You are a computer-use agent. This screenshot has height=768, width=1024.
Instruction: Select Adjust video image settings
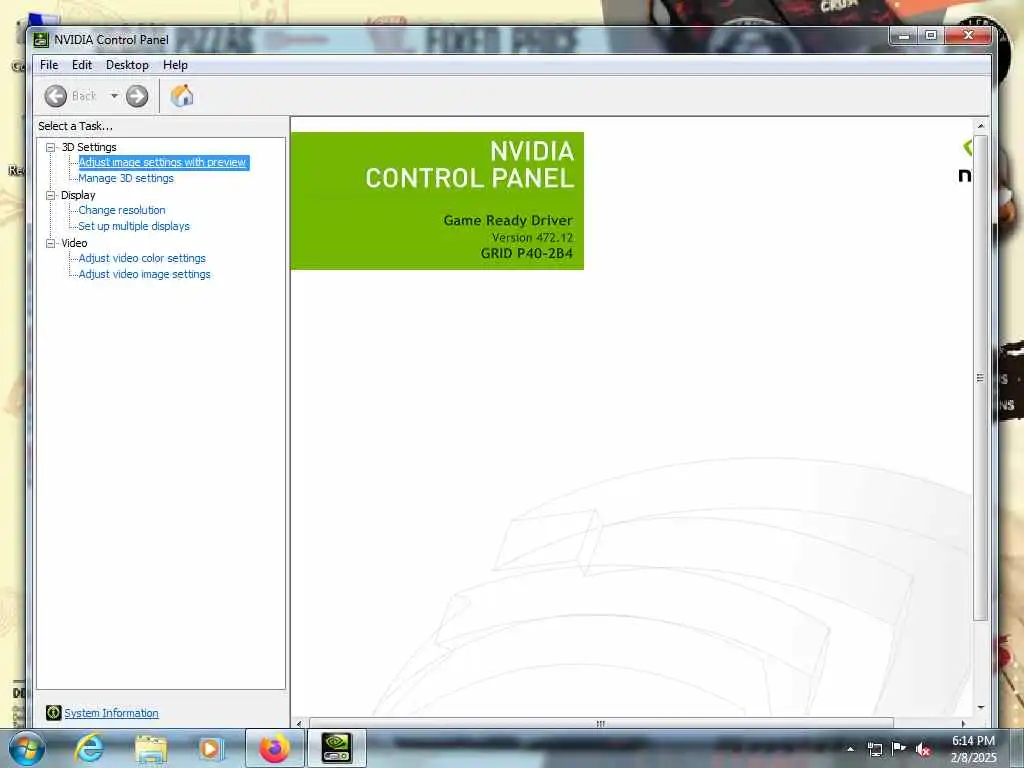pos(144,274)
